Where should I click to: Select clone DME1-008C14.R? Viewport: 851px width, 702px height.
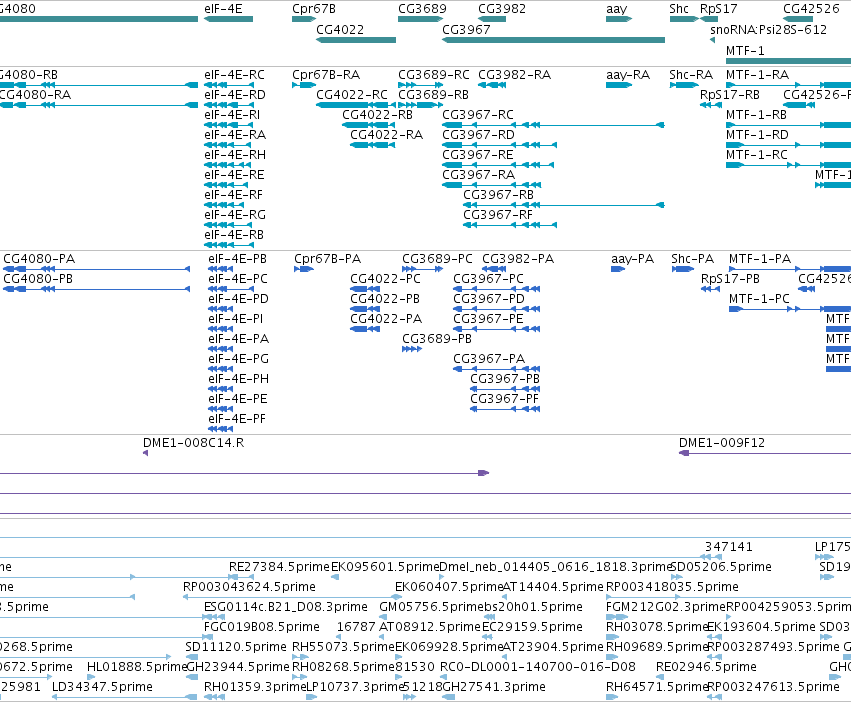pyautogui.click(x=145, y=453)
